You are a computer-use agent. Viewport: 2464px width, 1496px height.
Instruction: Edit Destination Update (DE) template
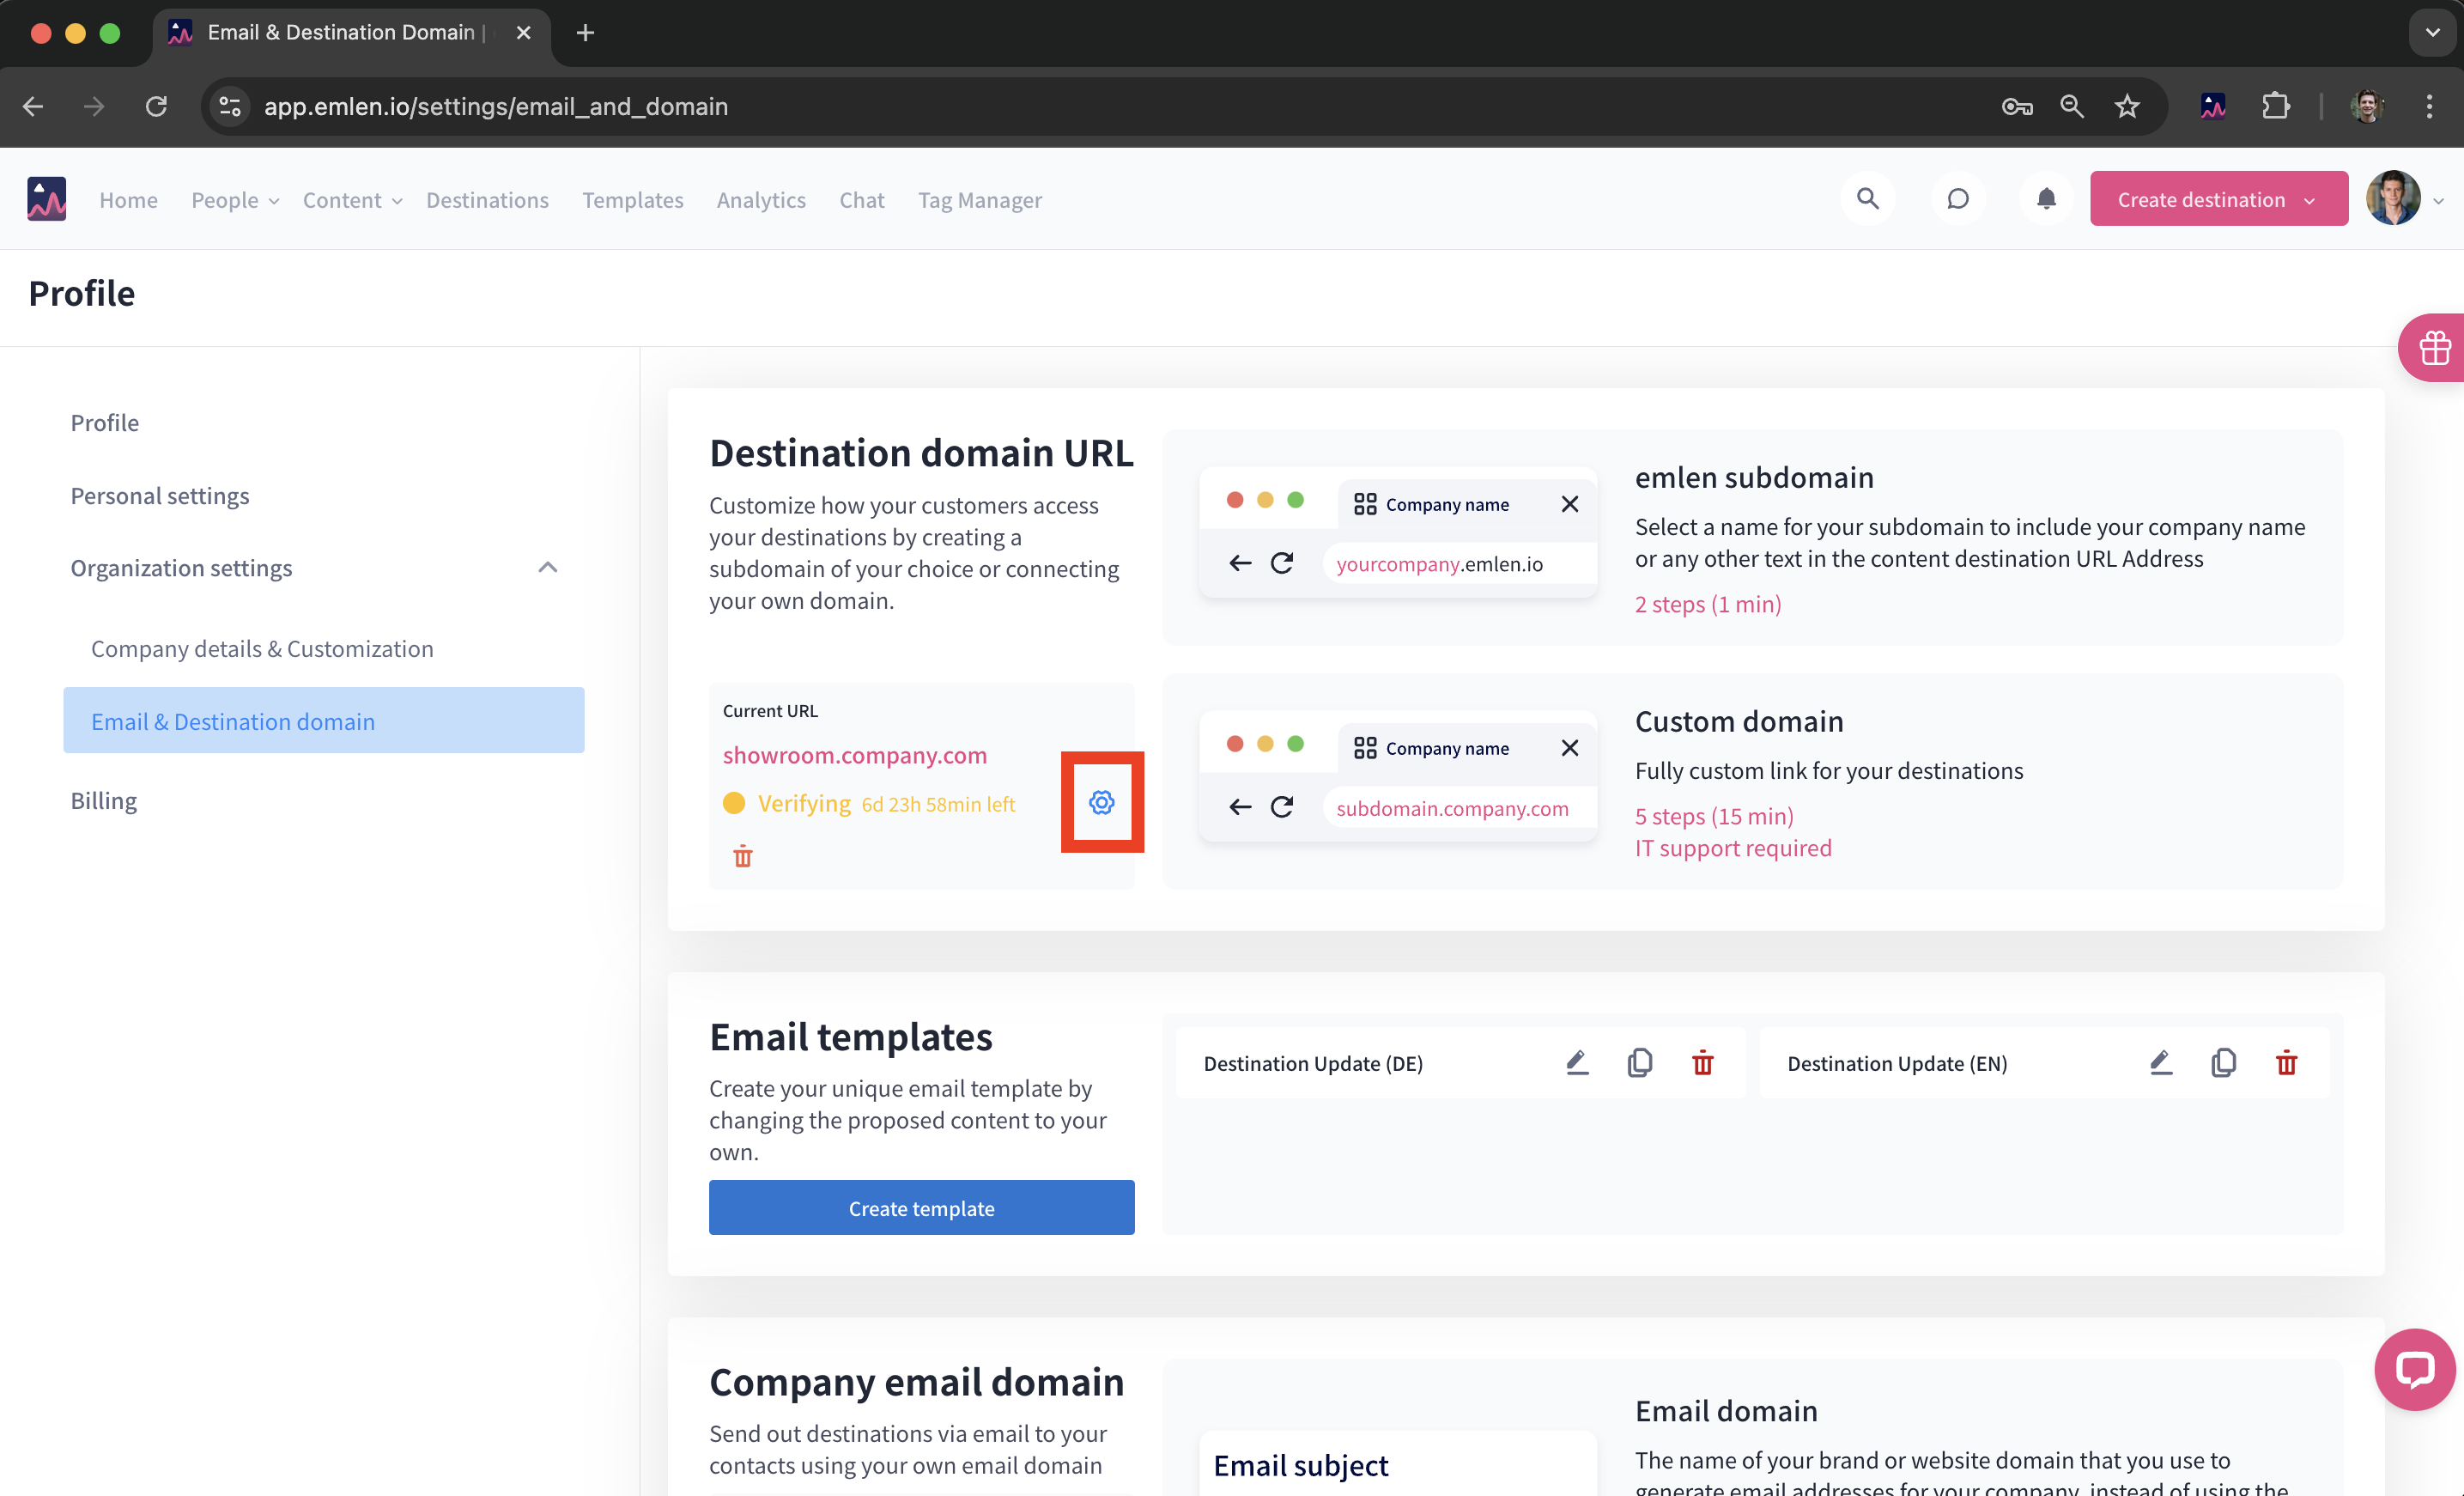click(x=1577, y=1062)
